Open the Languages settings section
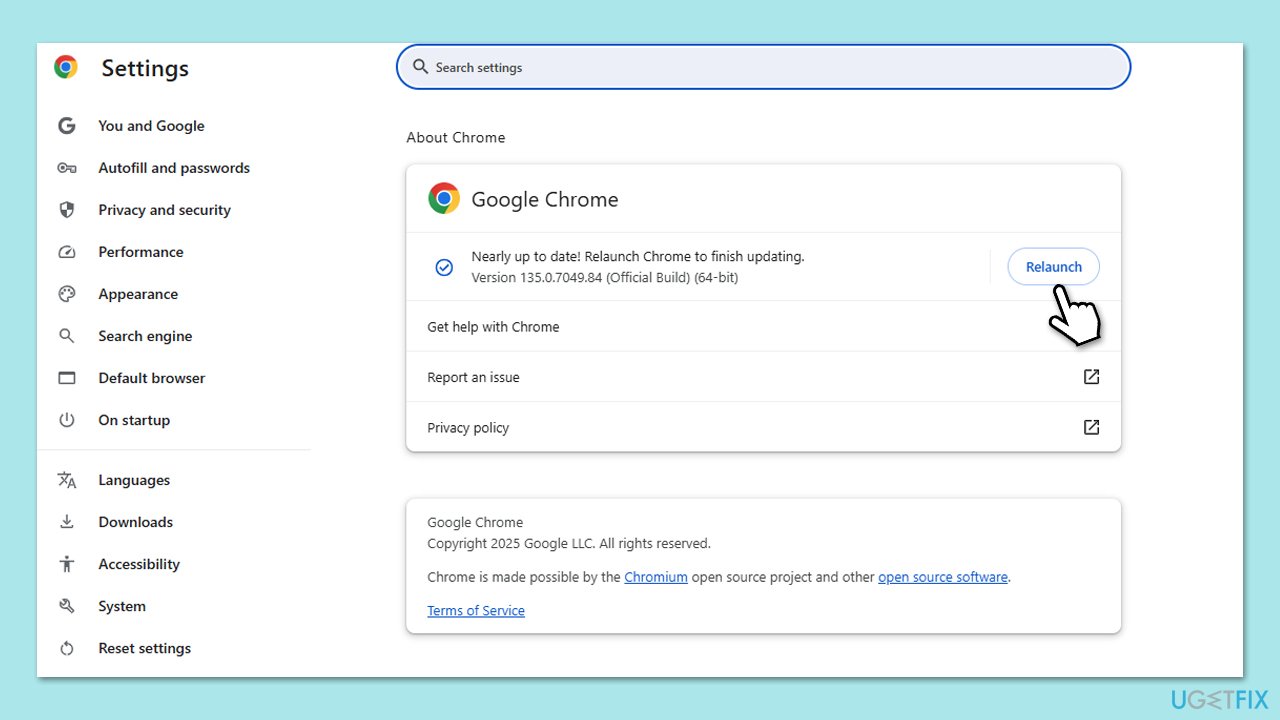Viewport: 1280px width, 720px height. (134, 480)
